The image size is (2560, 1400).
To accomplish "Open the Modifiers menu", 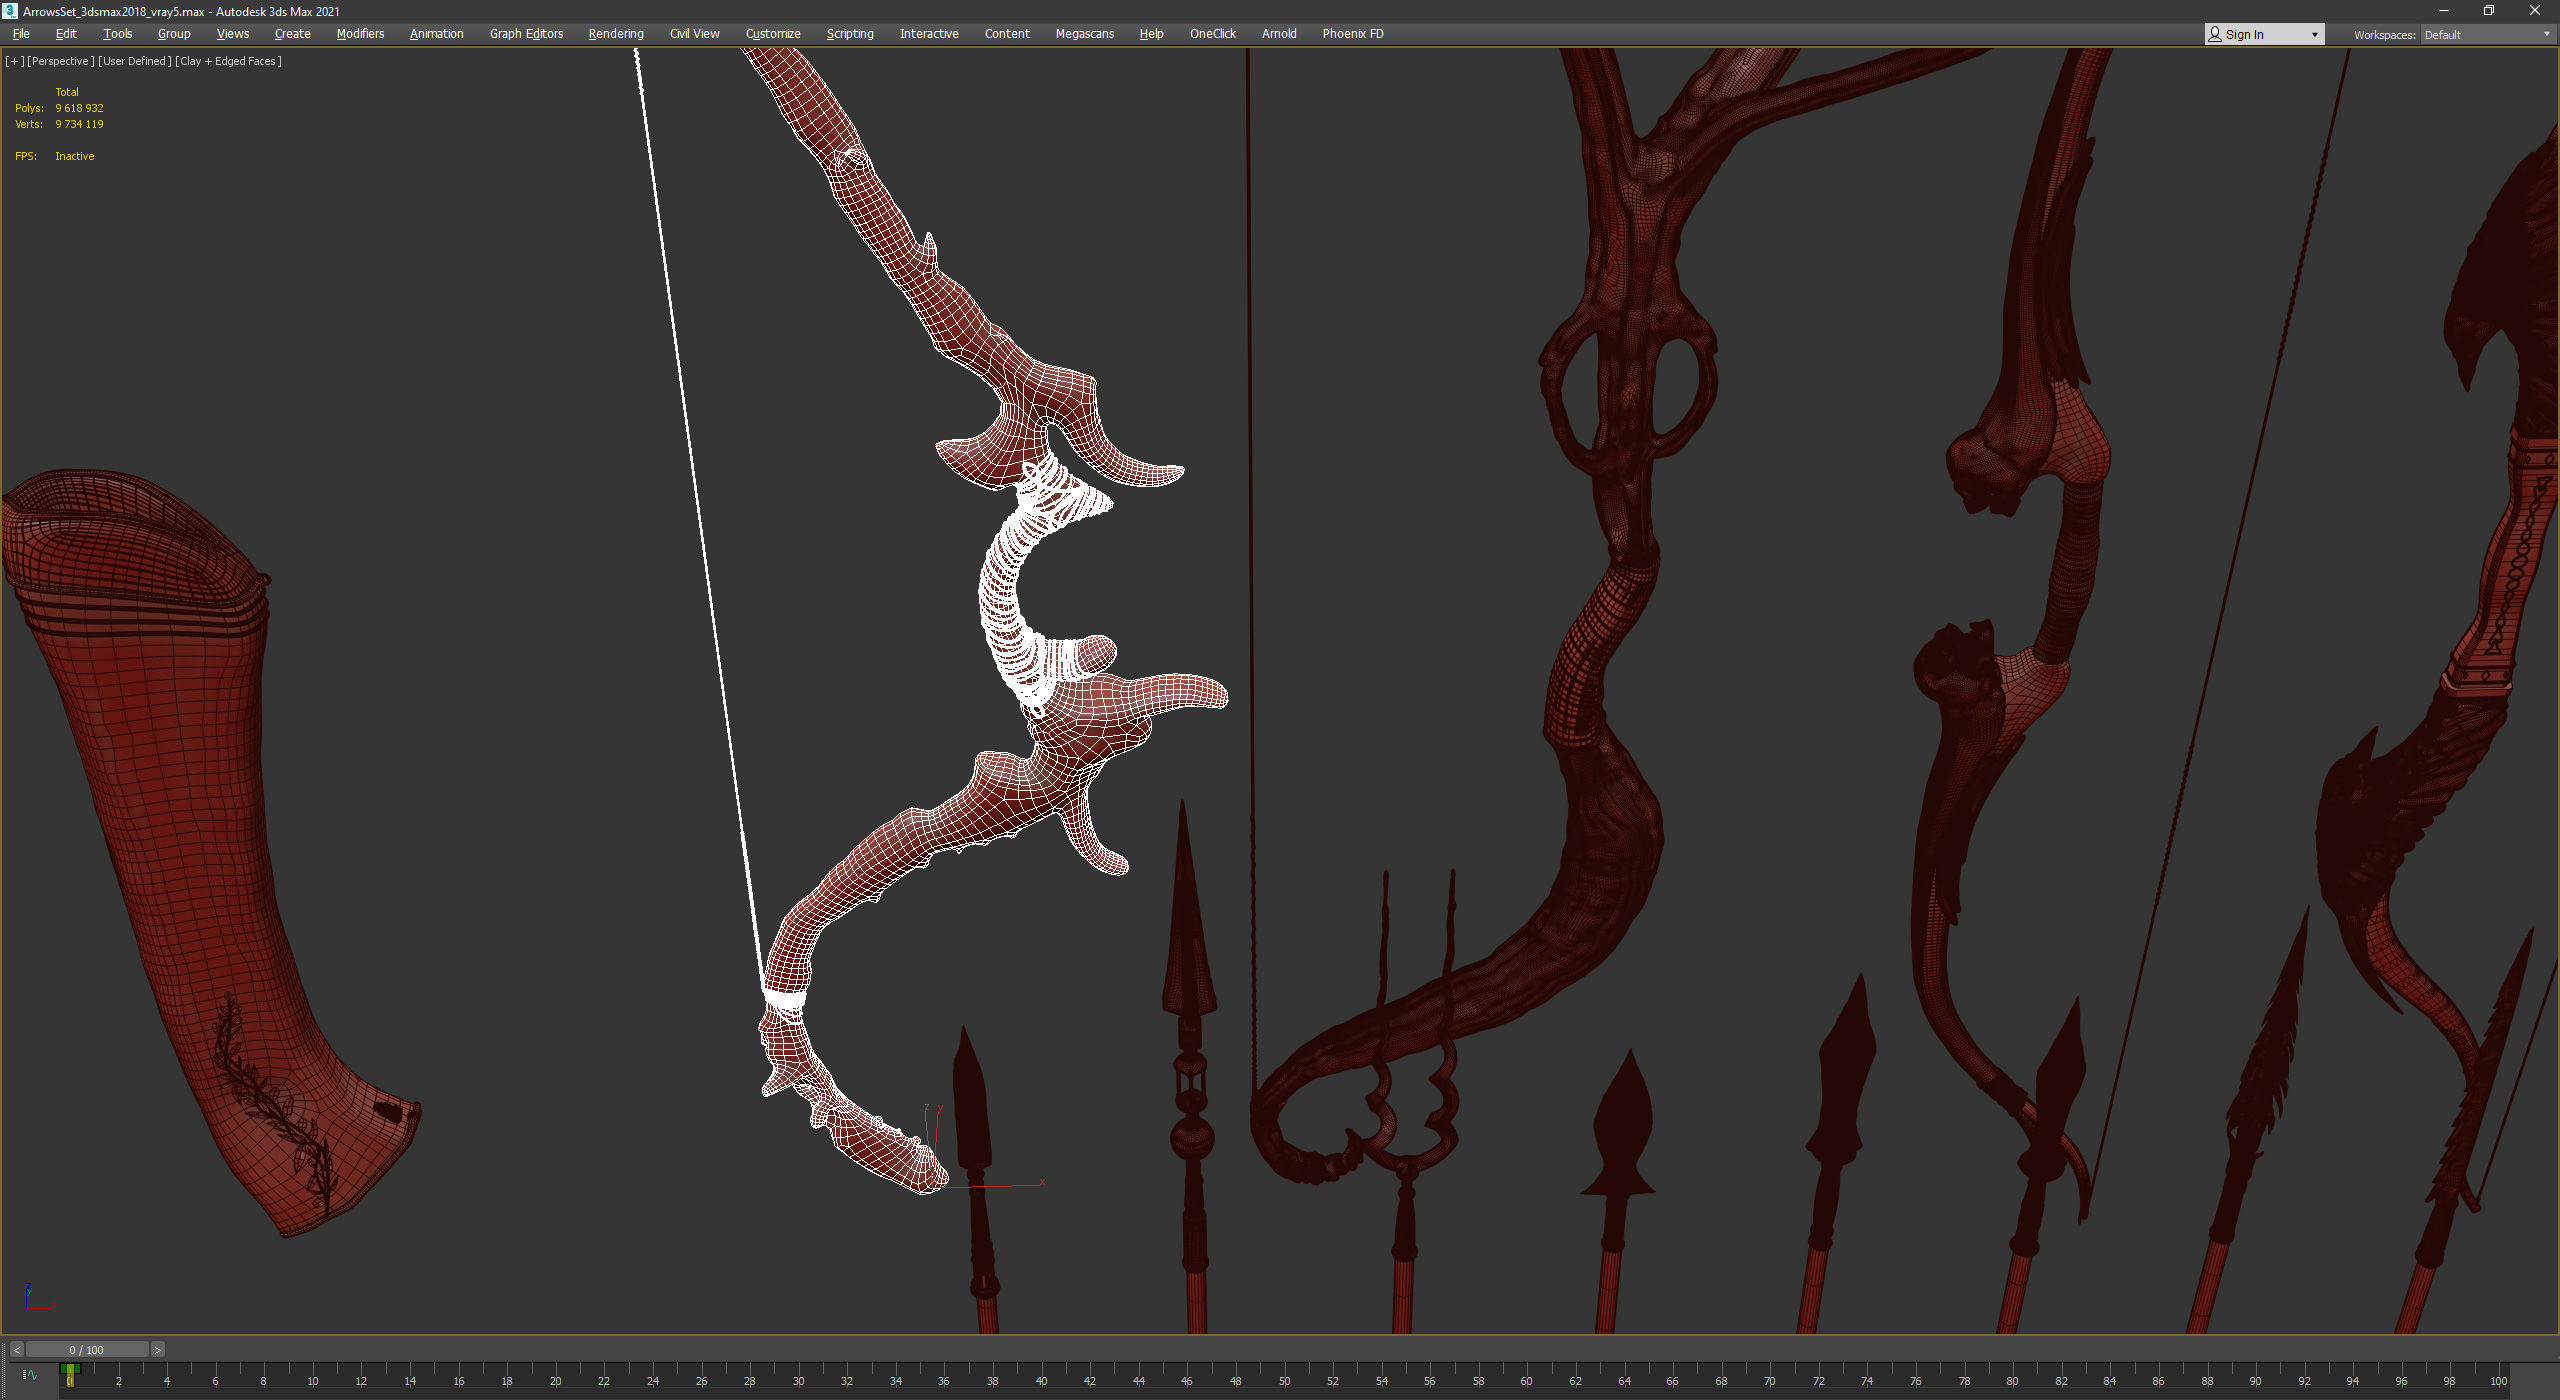I will 360,34.
